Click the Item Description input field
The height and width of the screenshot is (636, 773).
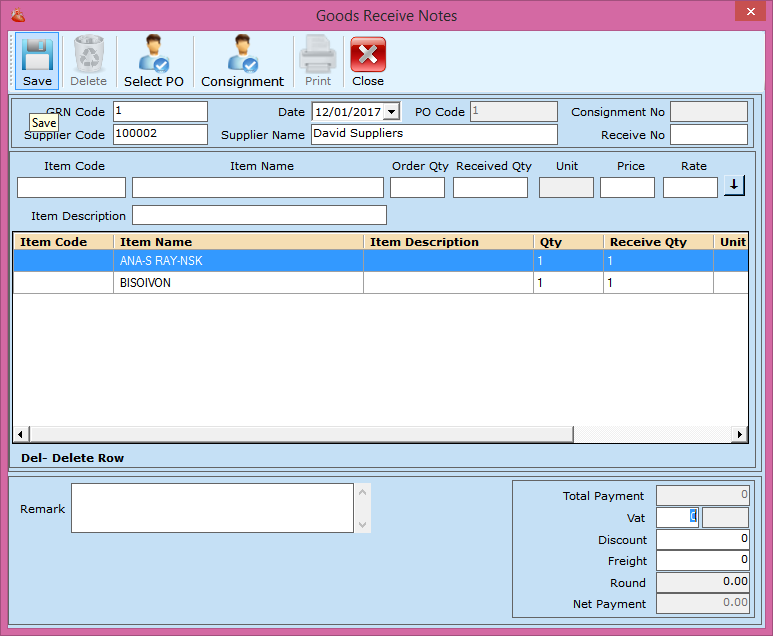(259, 216)
